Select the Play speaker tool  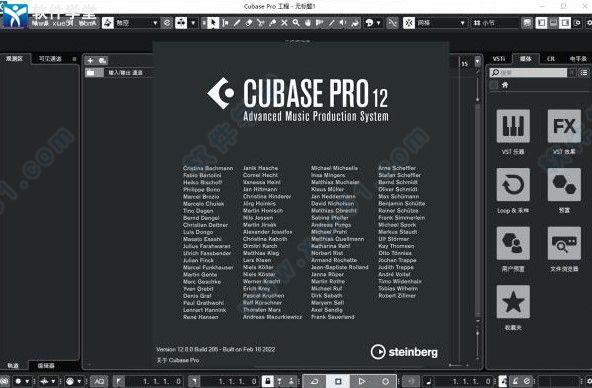(x=343, y=23)
